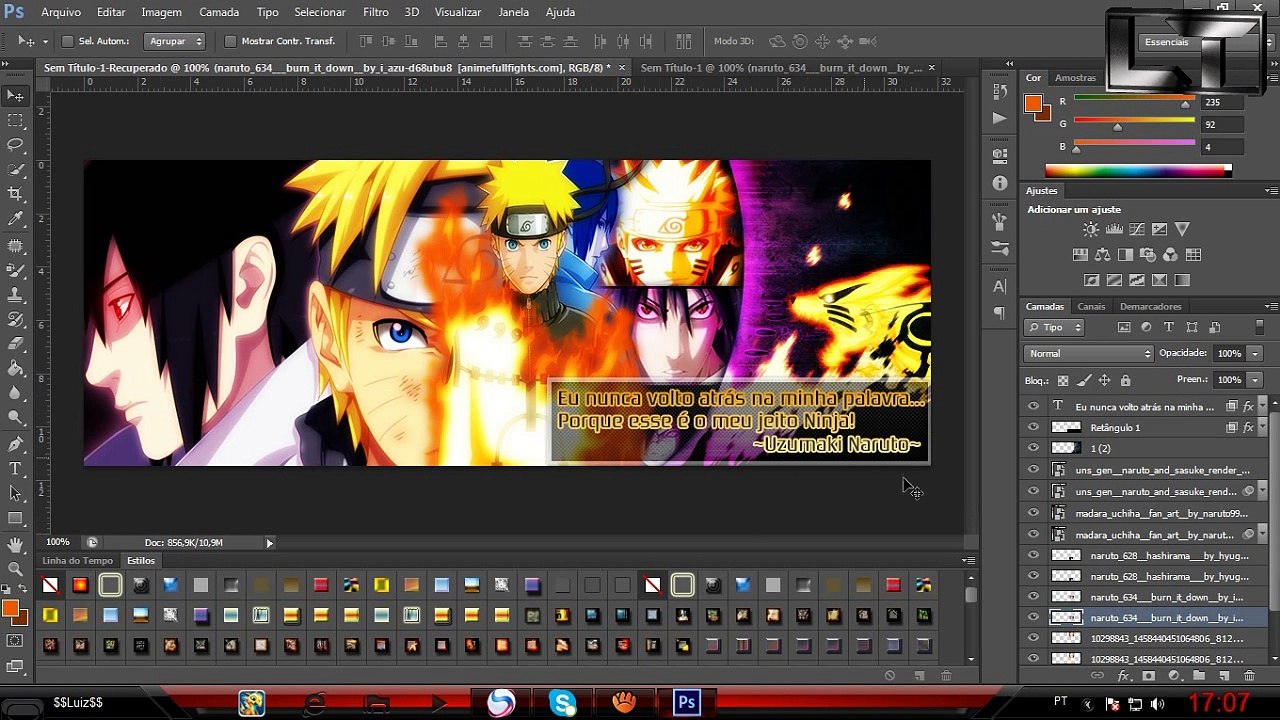Enable Mostrar Contr. Transf. checkbox
Image resolution: width=1280 pixels, height=720 pixels.
[x=230, y=41]
